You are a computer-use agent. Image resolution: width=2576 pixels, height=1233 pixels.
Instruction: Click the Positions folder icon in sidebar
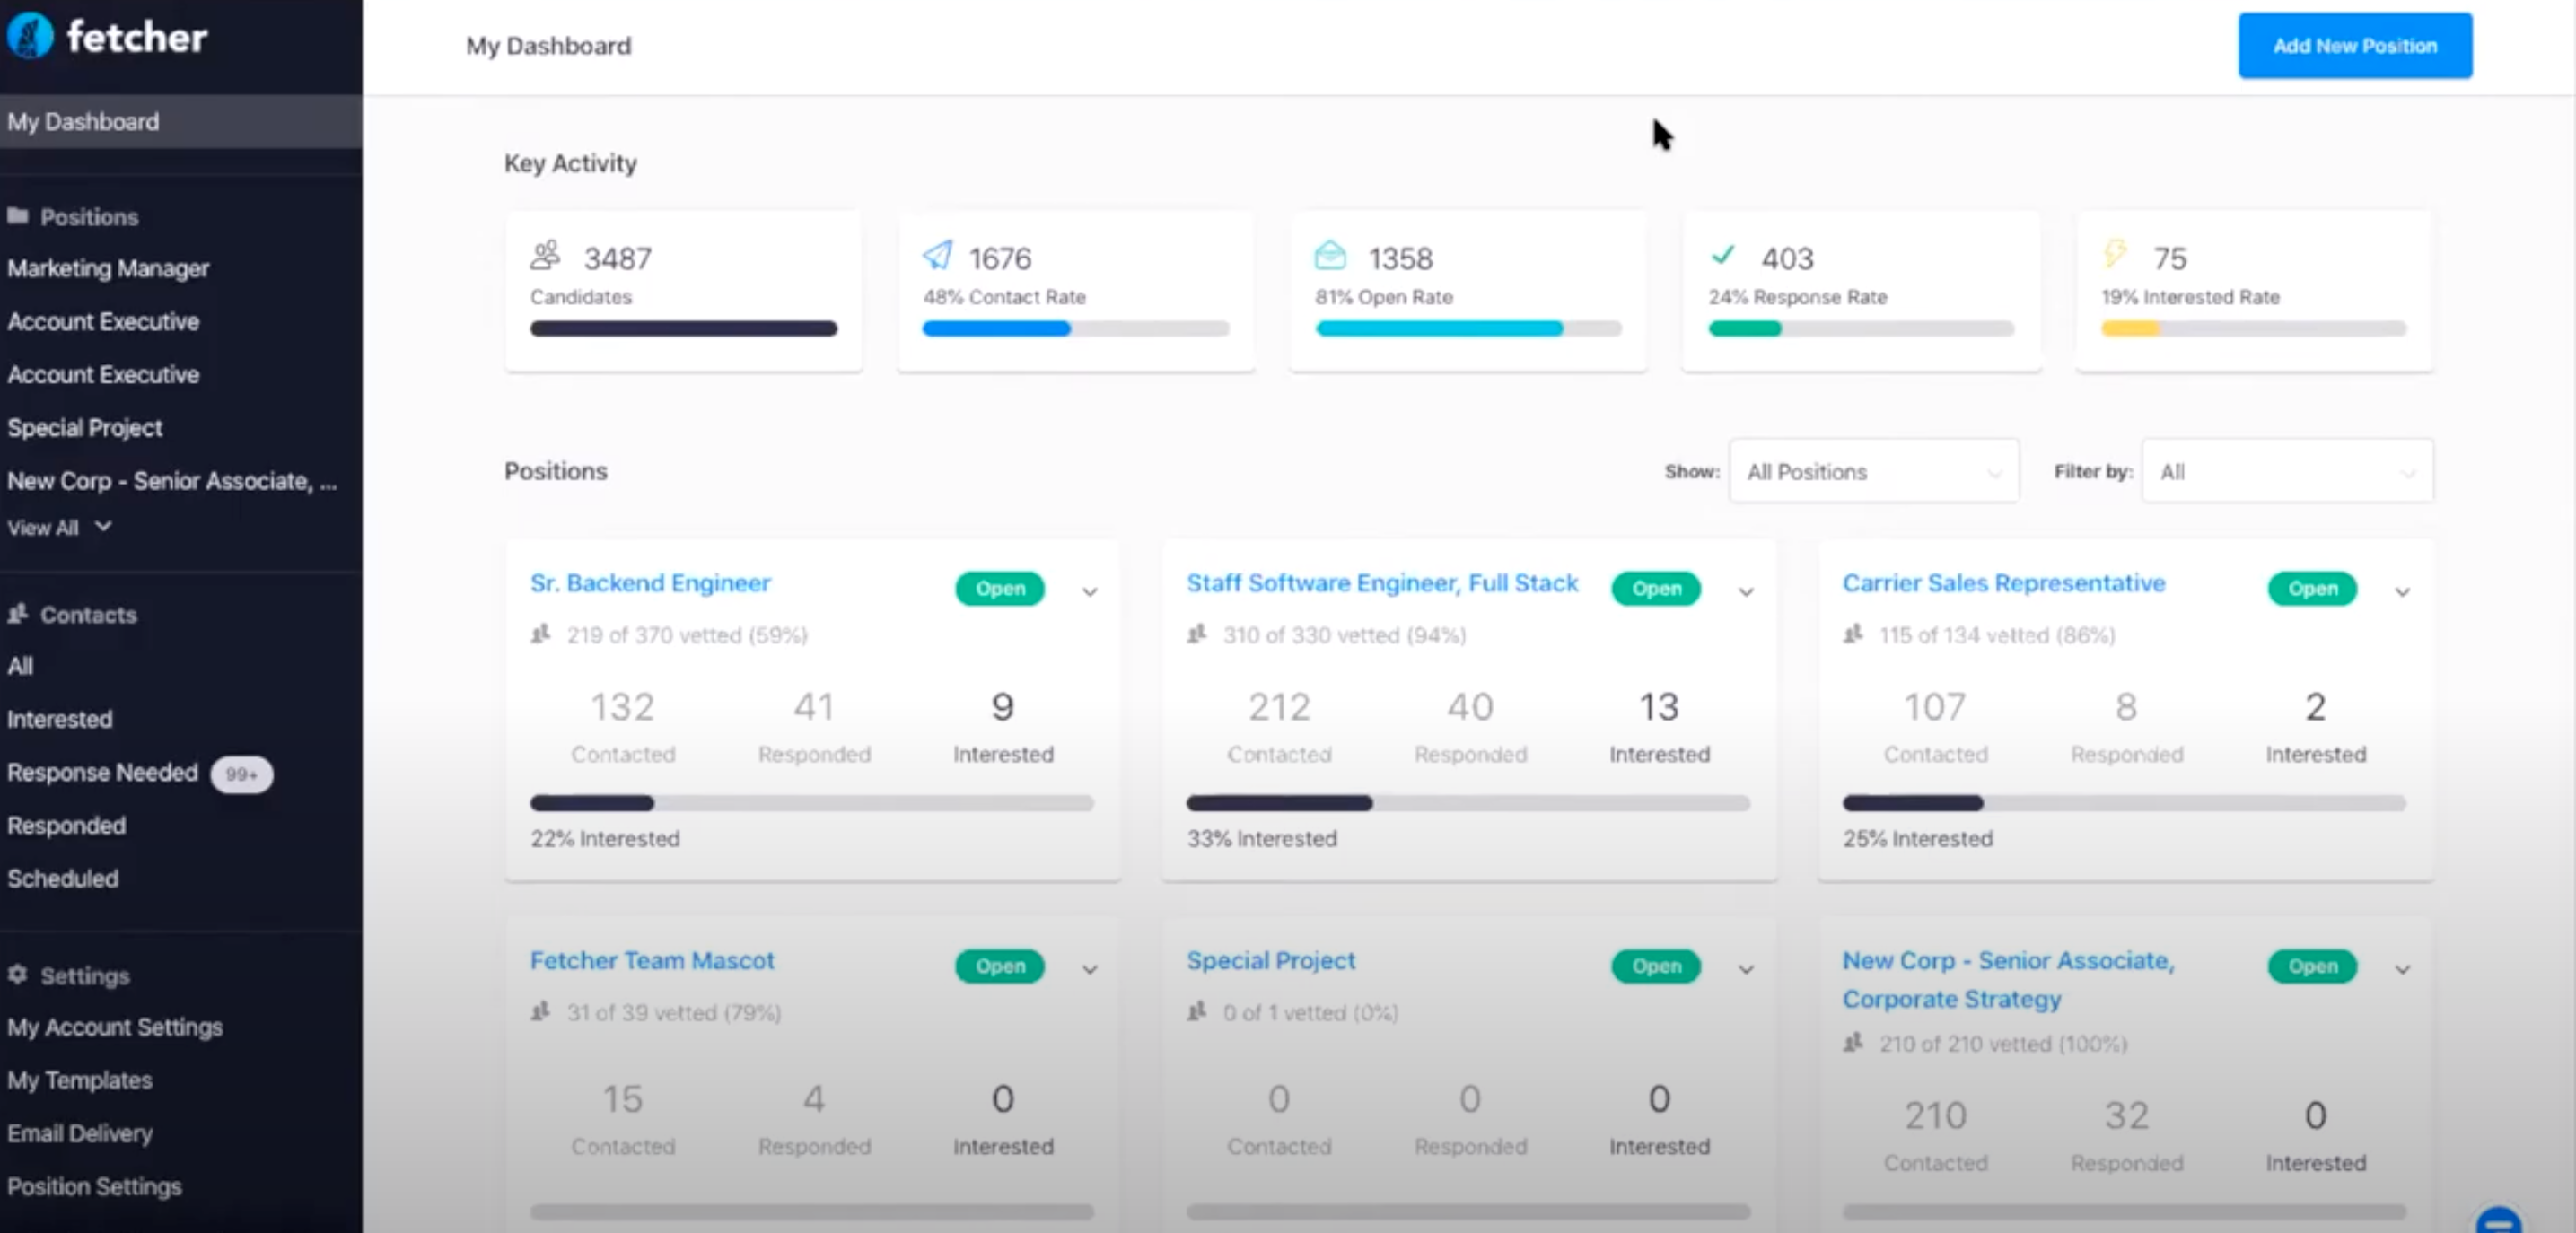click(x=18, y=216)
